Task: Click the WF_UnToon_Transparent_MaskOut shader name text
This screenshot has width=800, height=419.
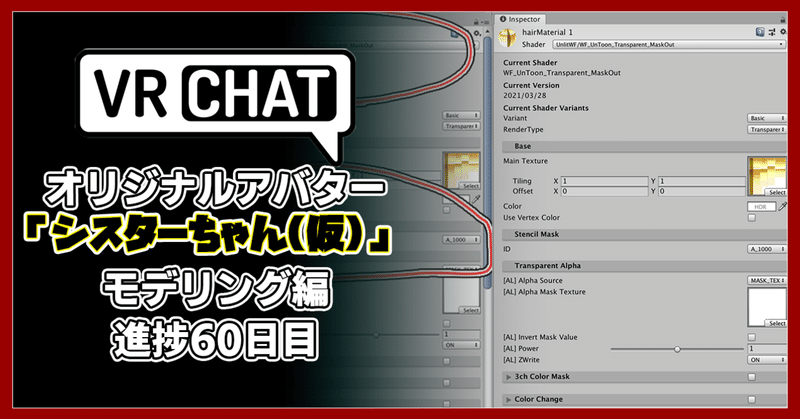Action: tap(562, 73)
